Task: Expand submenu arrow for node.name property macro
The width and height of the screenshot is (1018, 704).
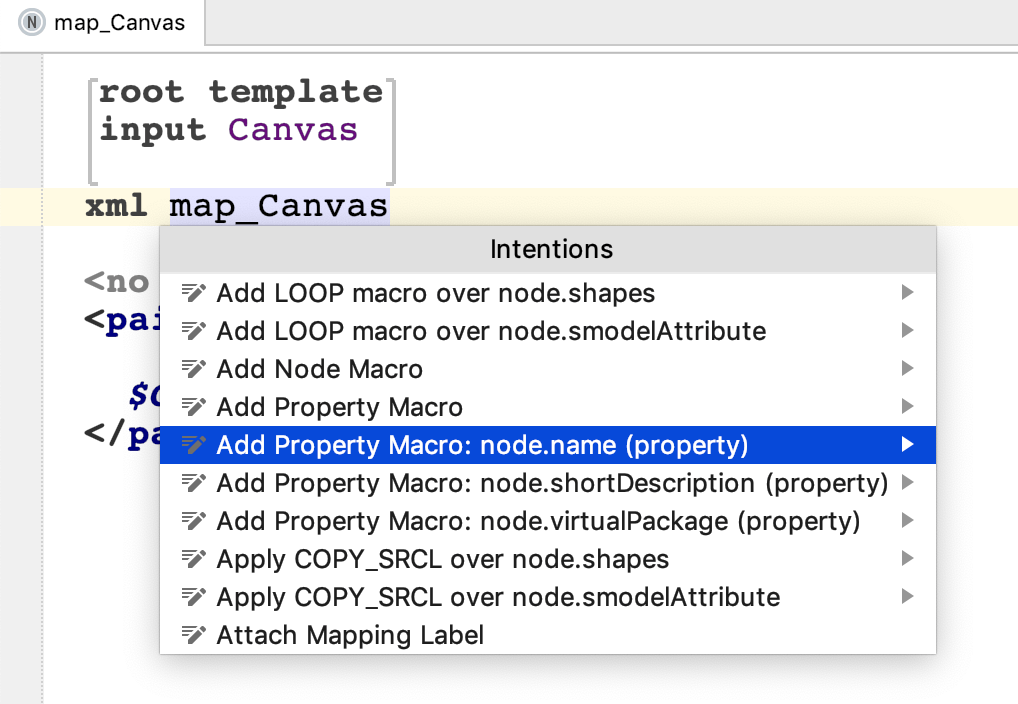Action: click(x=907, y=445)
